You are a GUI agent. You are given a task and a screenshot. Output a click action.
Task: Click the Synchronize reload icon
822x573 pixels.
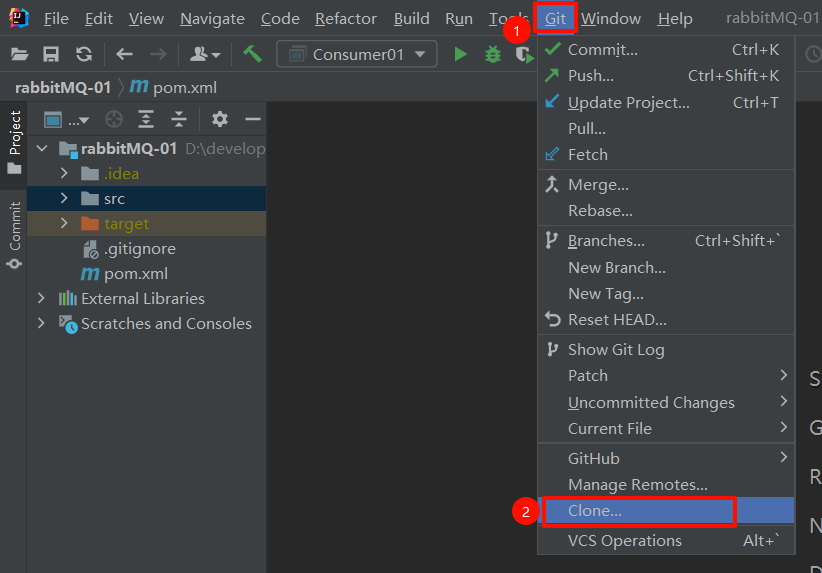pyautogui.click(x=84, y=54)
